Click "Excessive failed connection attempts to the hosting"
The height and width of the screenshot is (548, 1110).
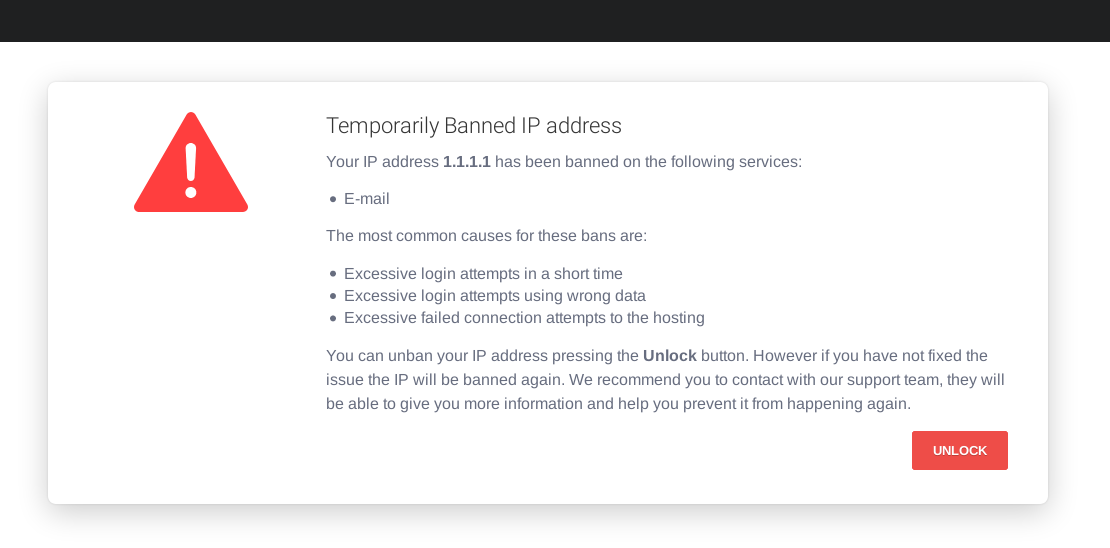click(524, 317)
